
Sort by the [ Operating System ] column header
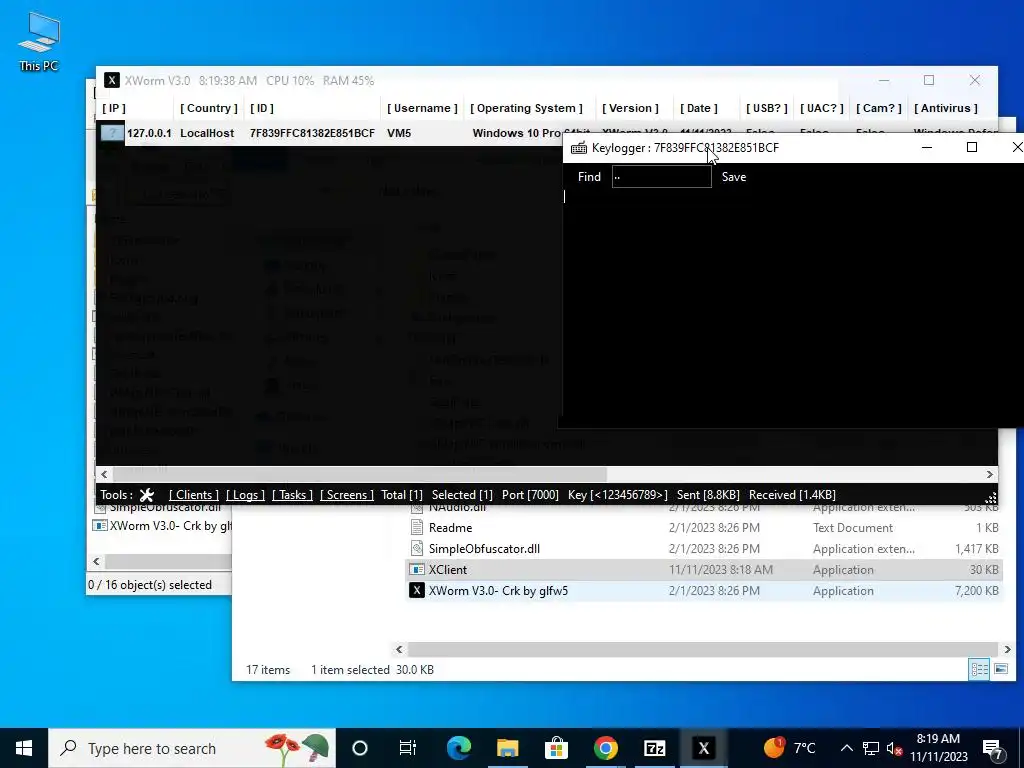coord(526,108)
